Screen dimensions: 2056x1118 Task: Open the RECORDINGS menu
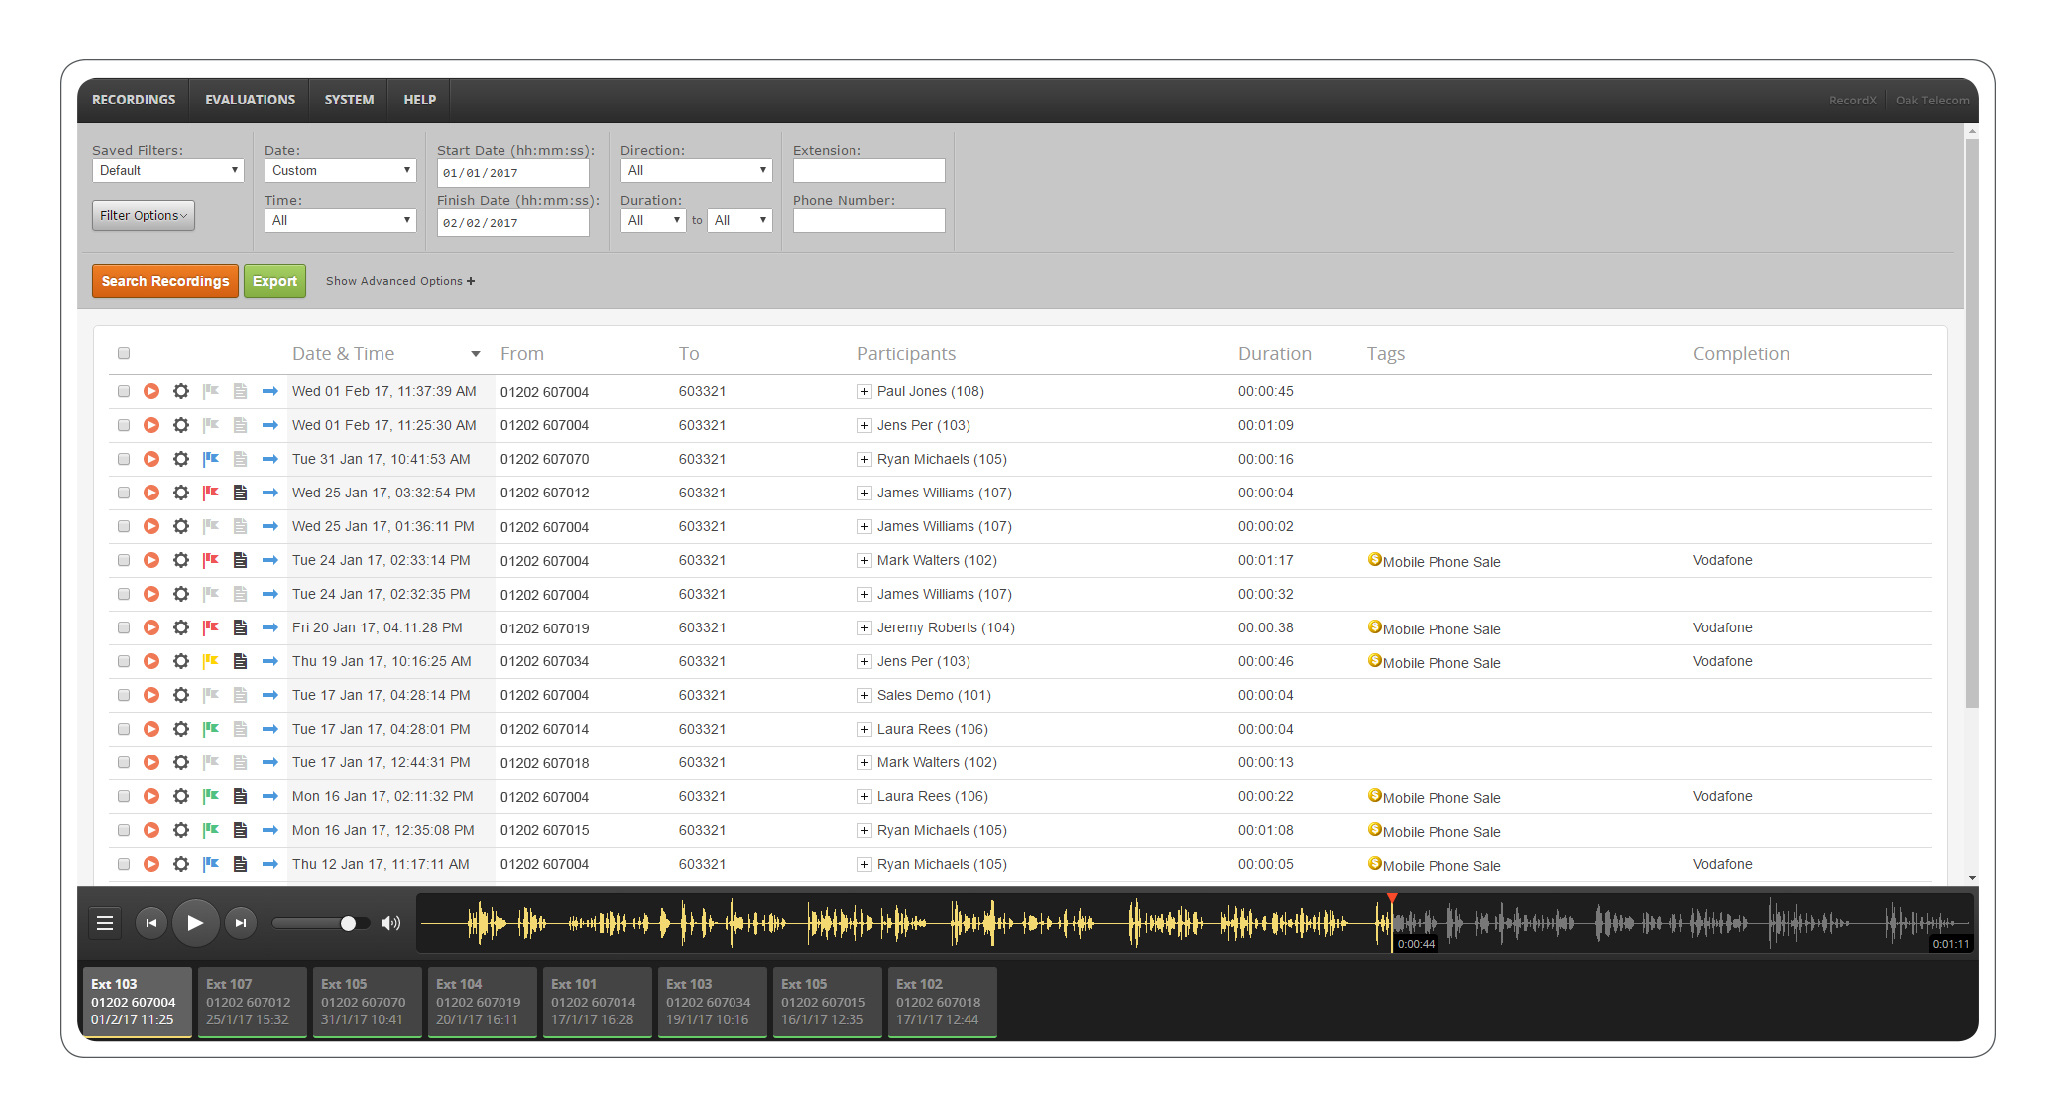click(133, 100)
